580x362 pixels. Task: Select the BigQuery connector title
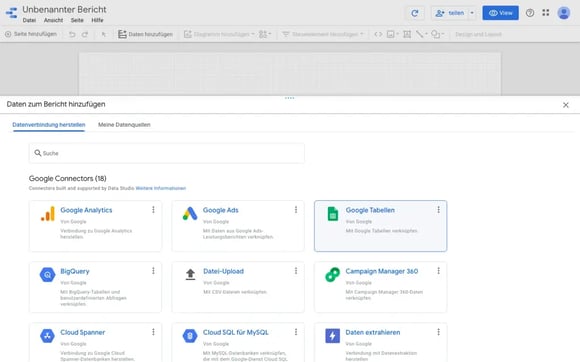[x=75, y=271]
